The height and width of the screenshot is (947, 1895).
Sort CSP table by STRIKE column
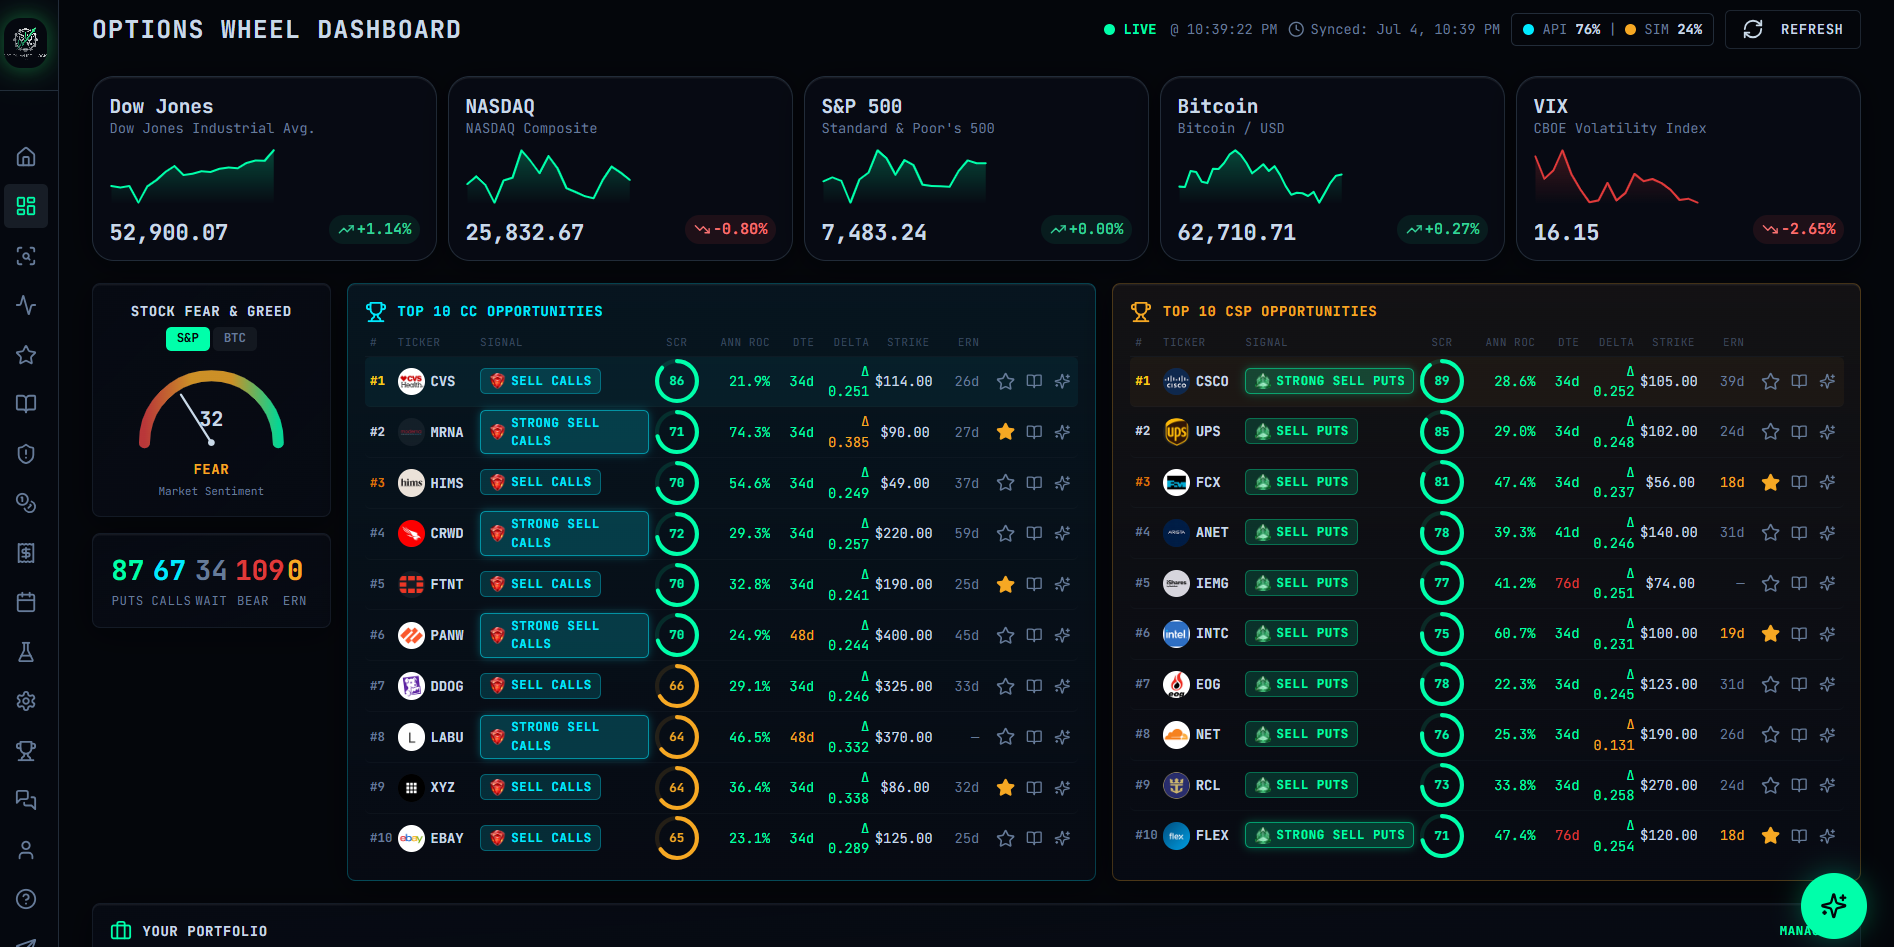(1673, 342)
